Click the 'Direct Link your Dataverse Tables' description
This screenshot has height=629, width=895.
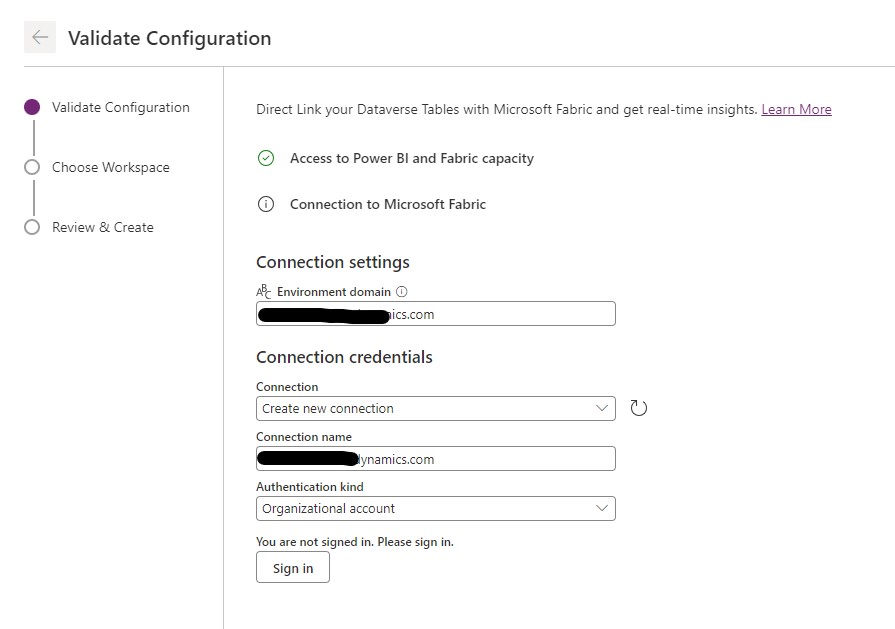click(507, 109)
